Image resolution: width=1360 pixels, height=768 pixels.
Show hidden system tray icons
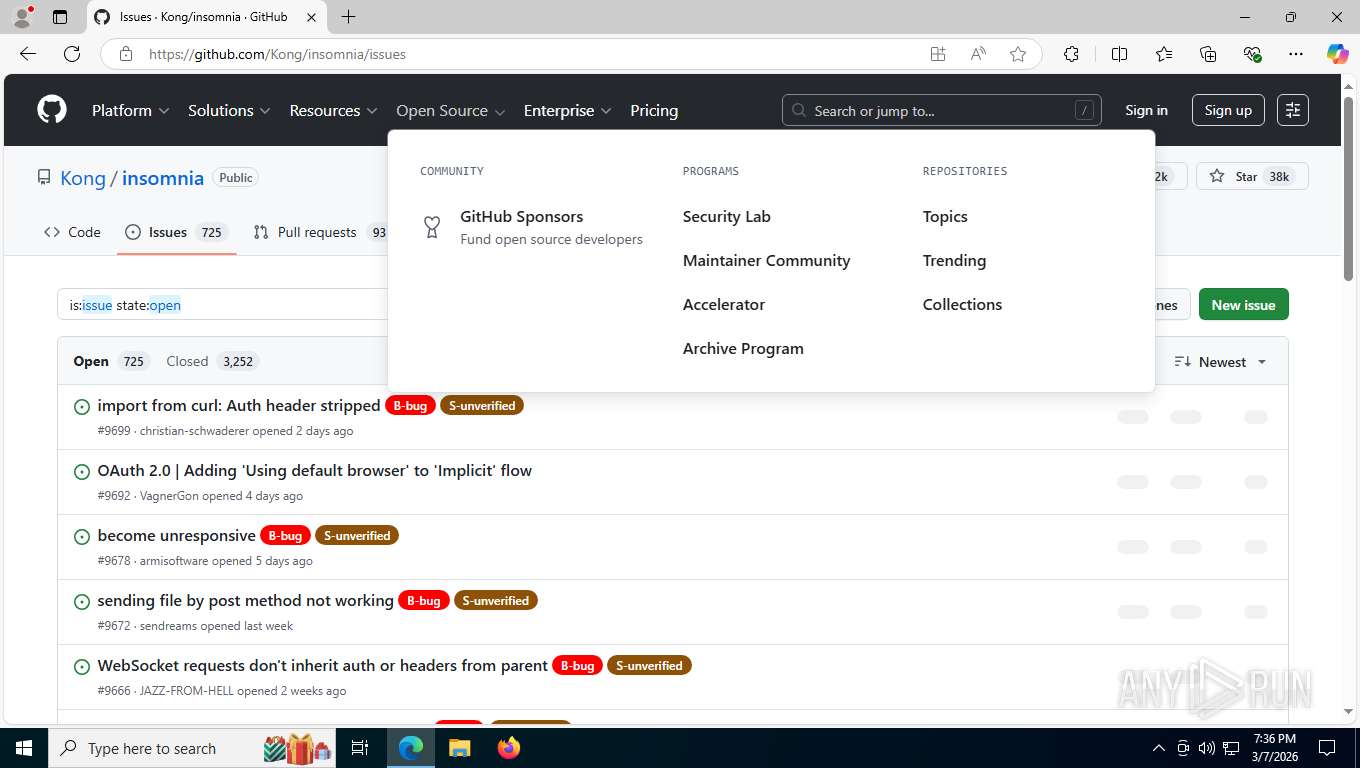click(1159, 748)
